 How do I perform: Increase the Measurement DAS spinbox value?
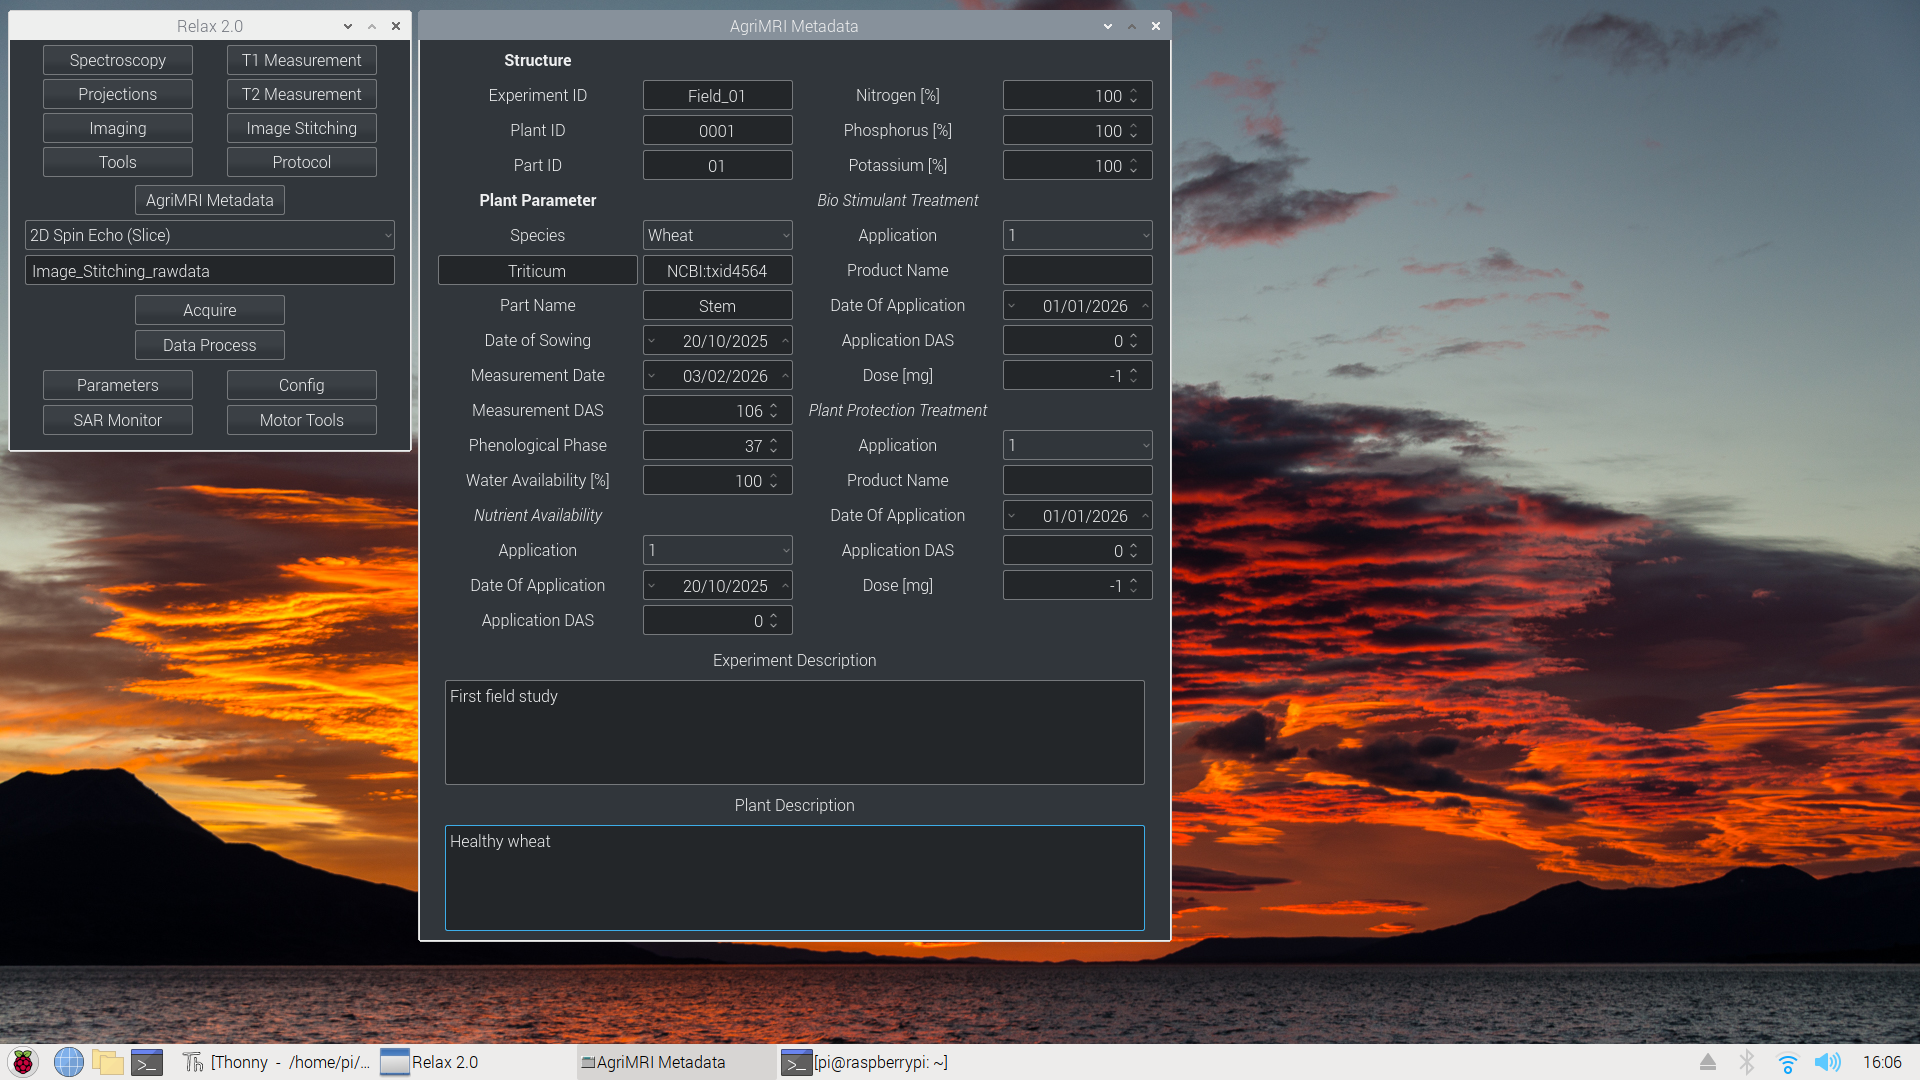coord(773,406)
